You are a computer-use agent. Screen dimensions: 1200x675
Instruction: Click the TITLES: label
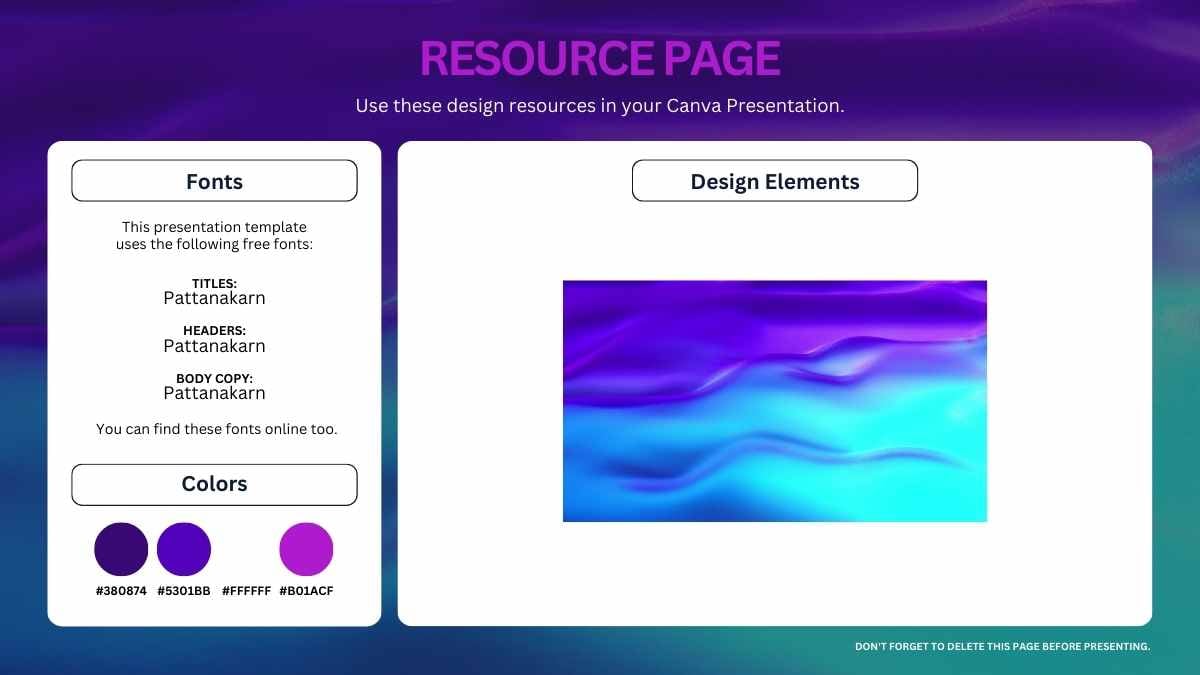coord(214,284)
